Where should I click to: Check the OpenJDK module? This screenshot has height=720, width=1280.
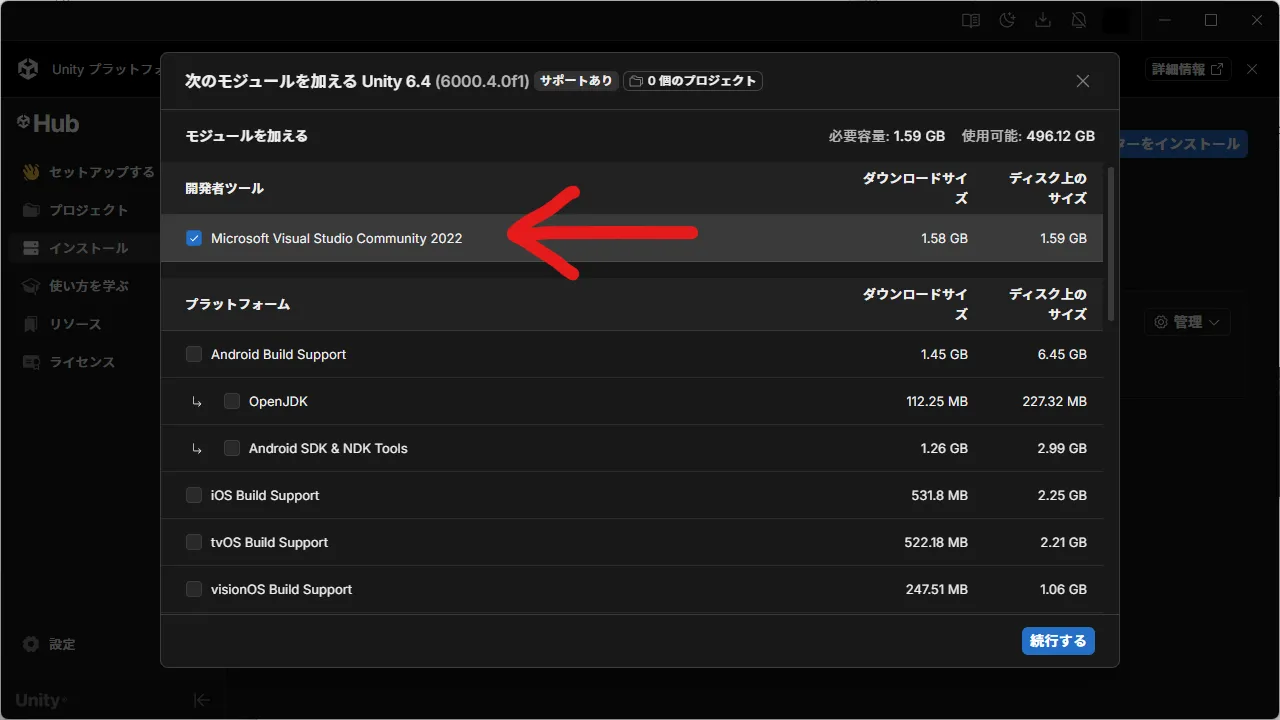tap(231, 401)
